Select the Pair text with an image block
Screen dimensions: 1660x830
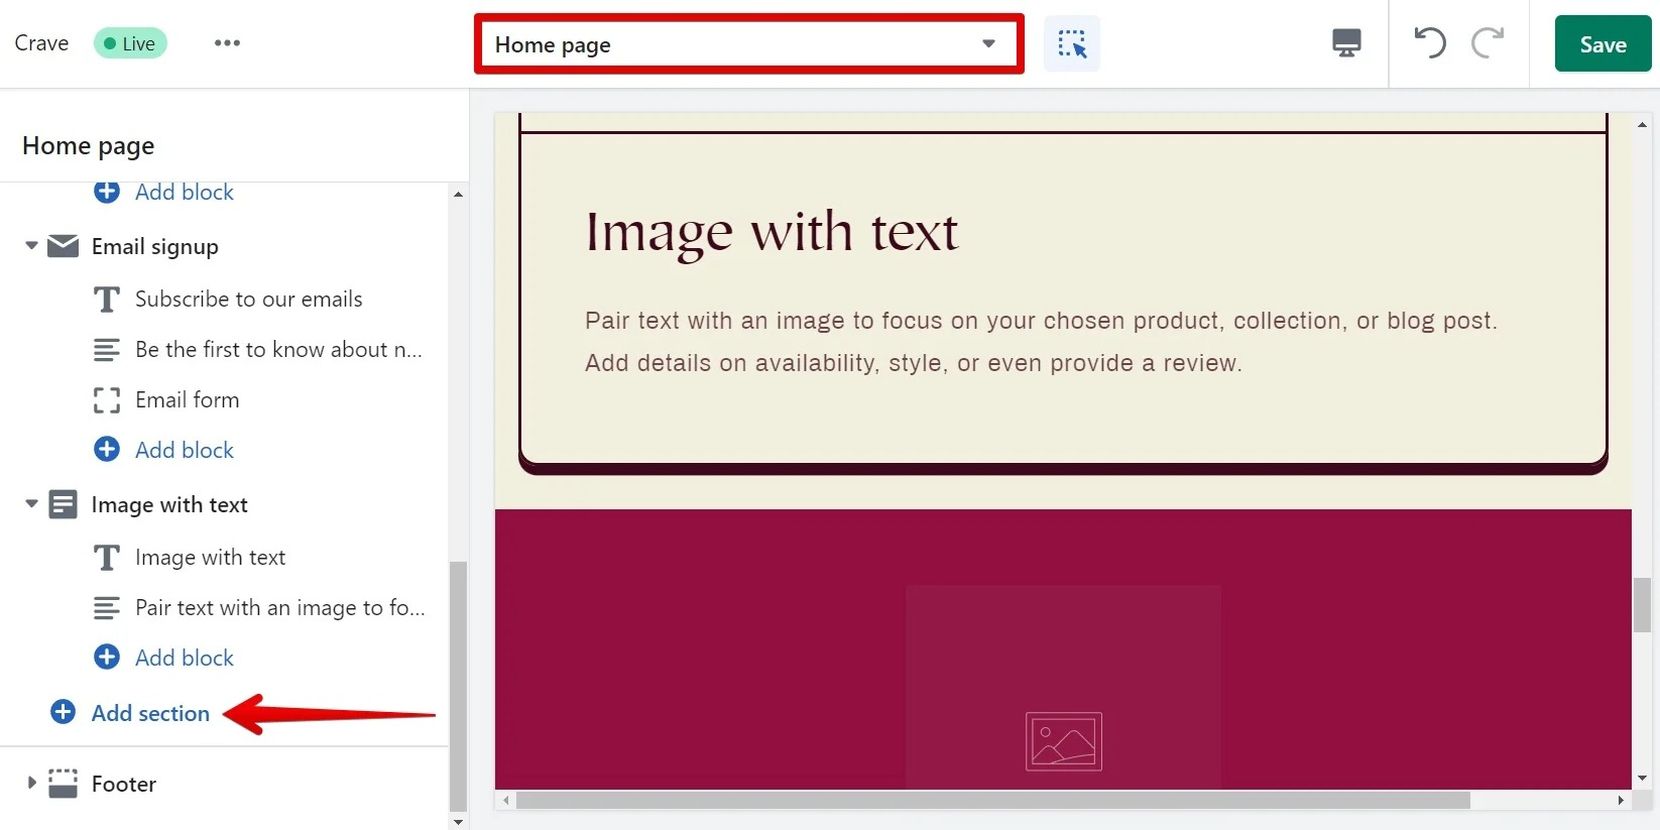pos(279,607)
